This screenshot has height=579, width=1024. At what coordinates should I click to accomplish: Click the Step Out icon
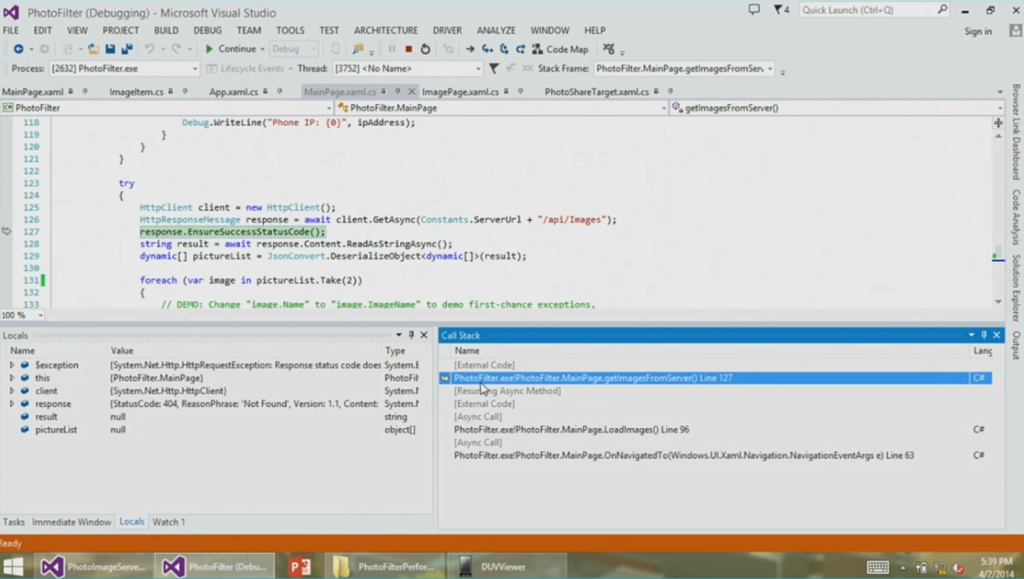[x=520, y=49]
